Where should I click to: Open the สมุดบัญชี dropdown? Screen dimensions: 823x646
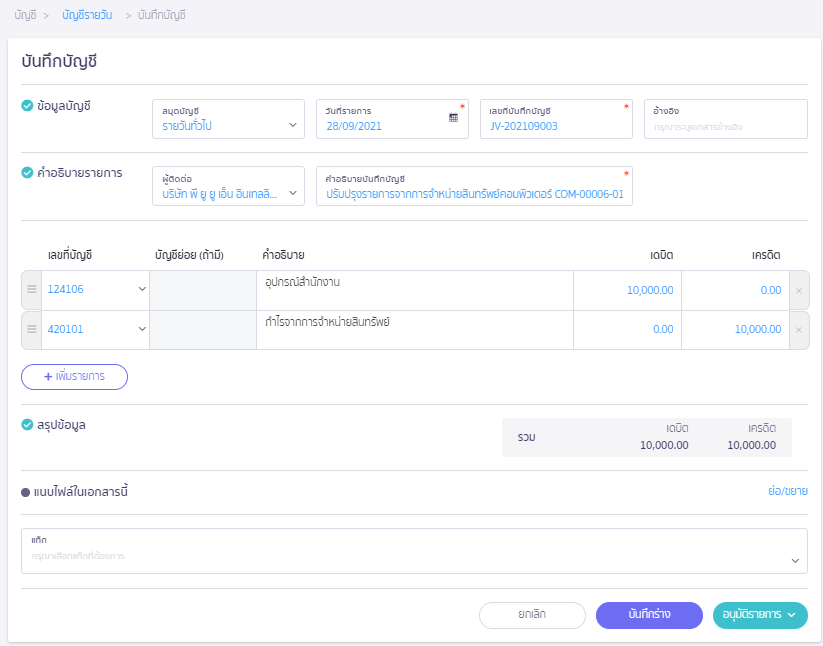[228, 119]
